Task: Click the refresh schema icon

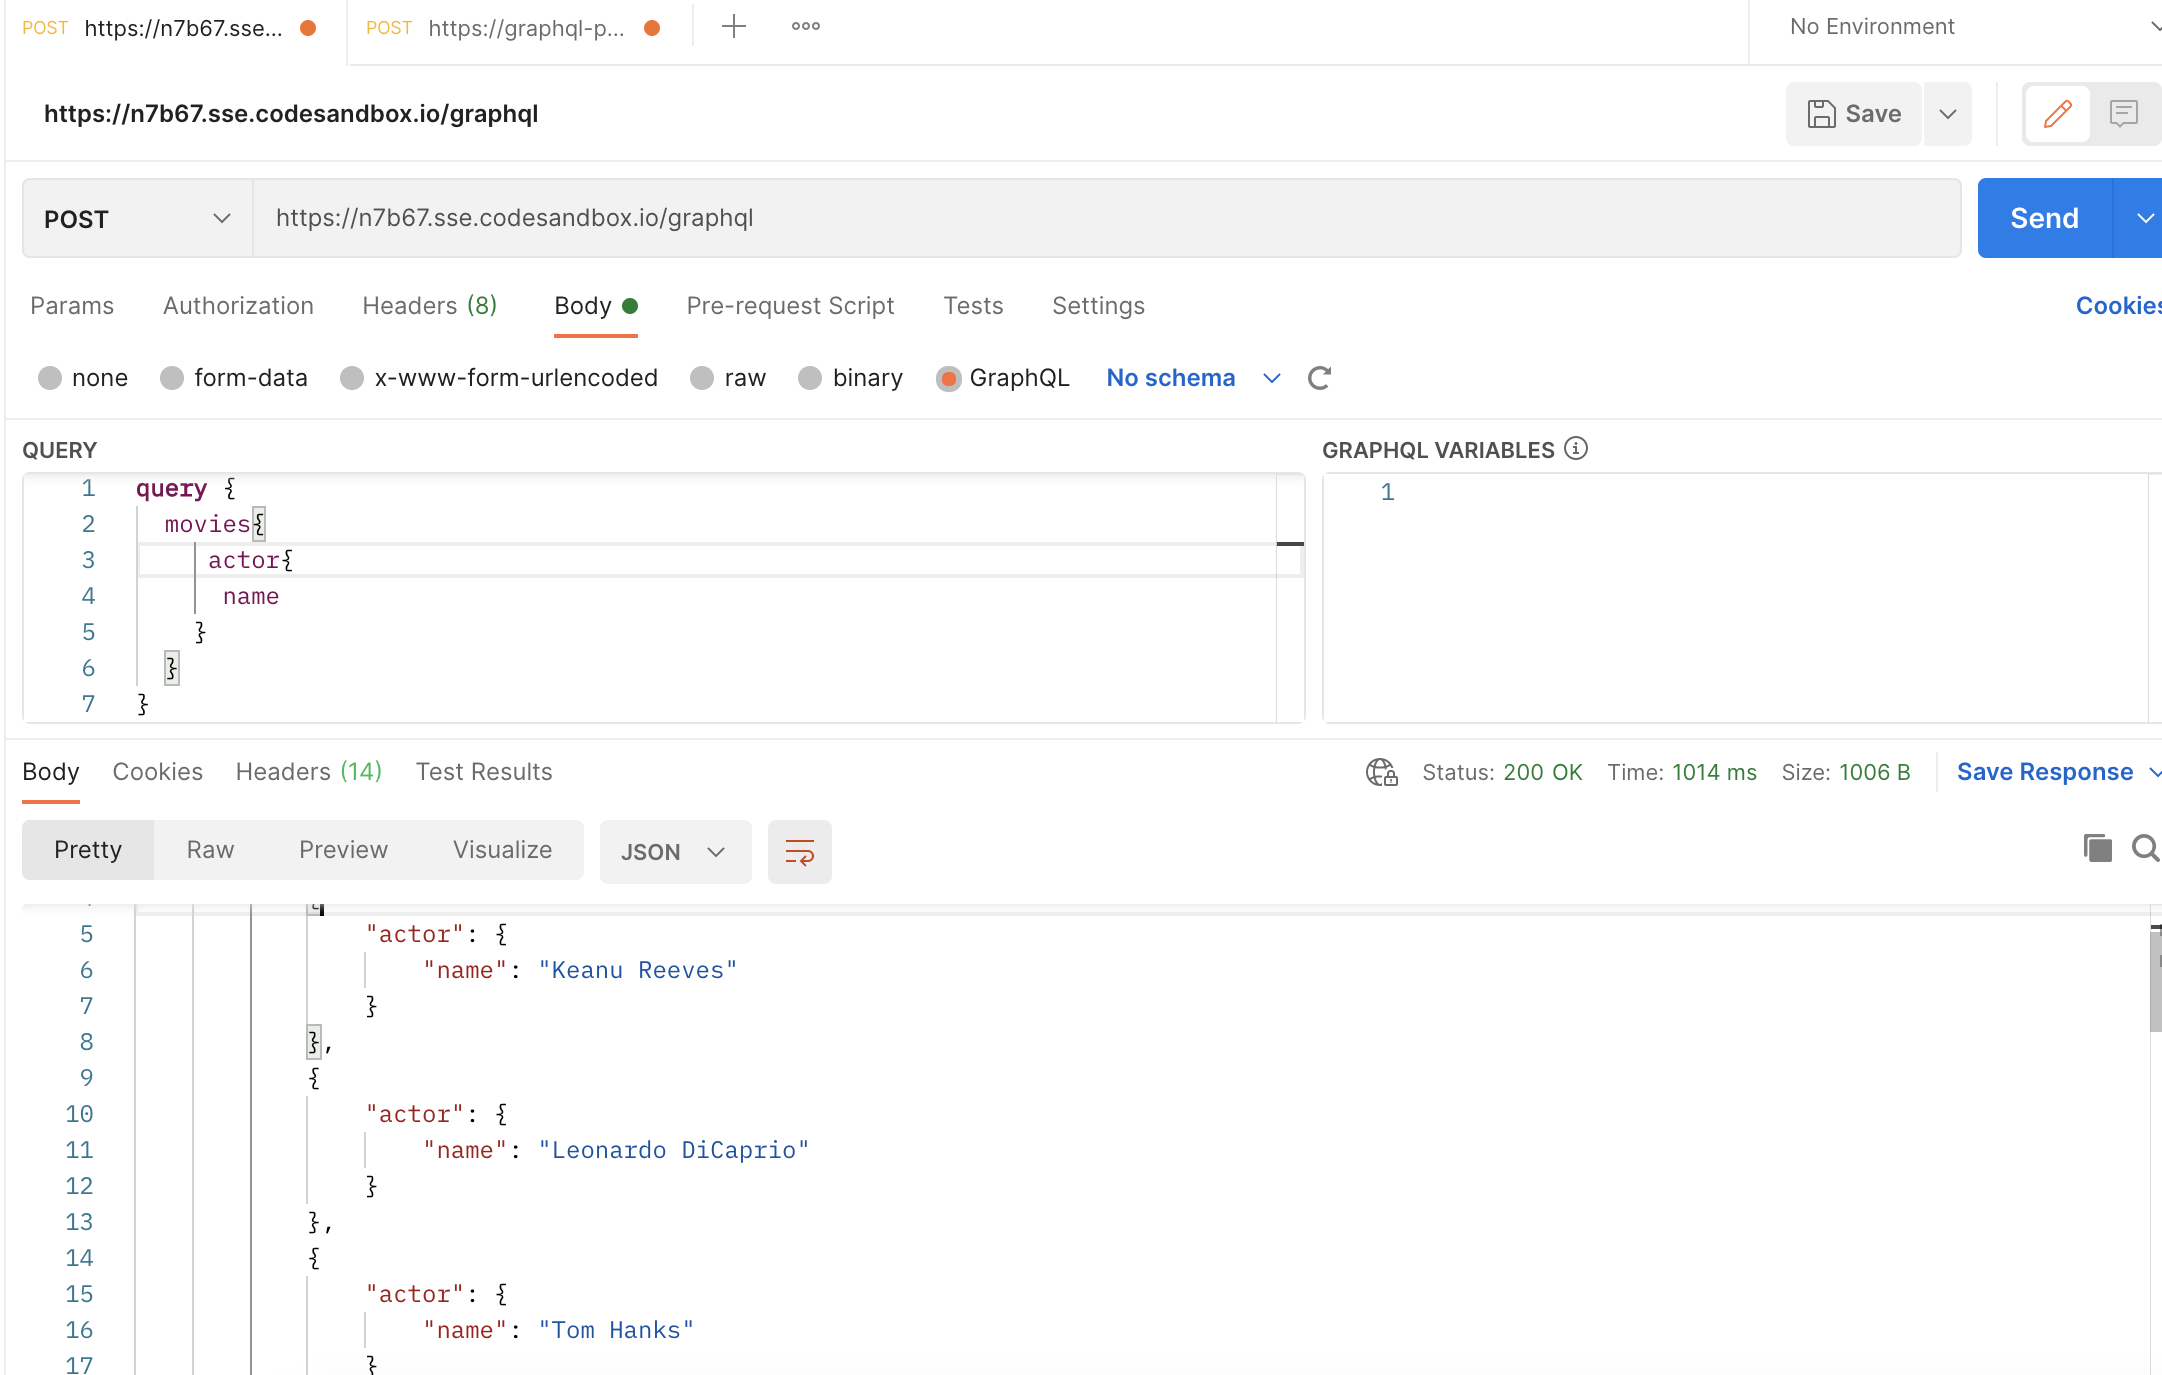Action: tap(1321, 378)
